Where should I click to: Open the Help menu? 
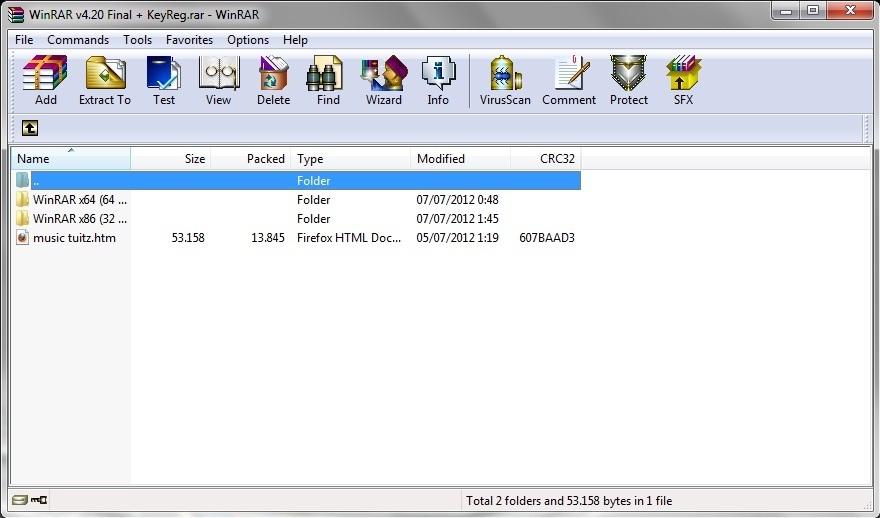(x=295, y=40)
